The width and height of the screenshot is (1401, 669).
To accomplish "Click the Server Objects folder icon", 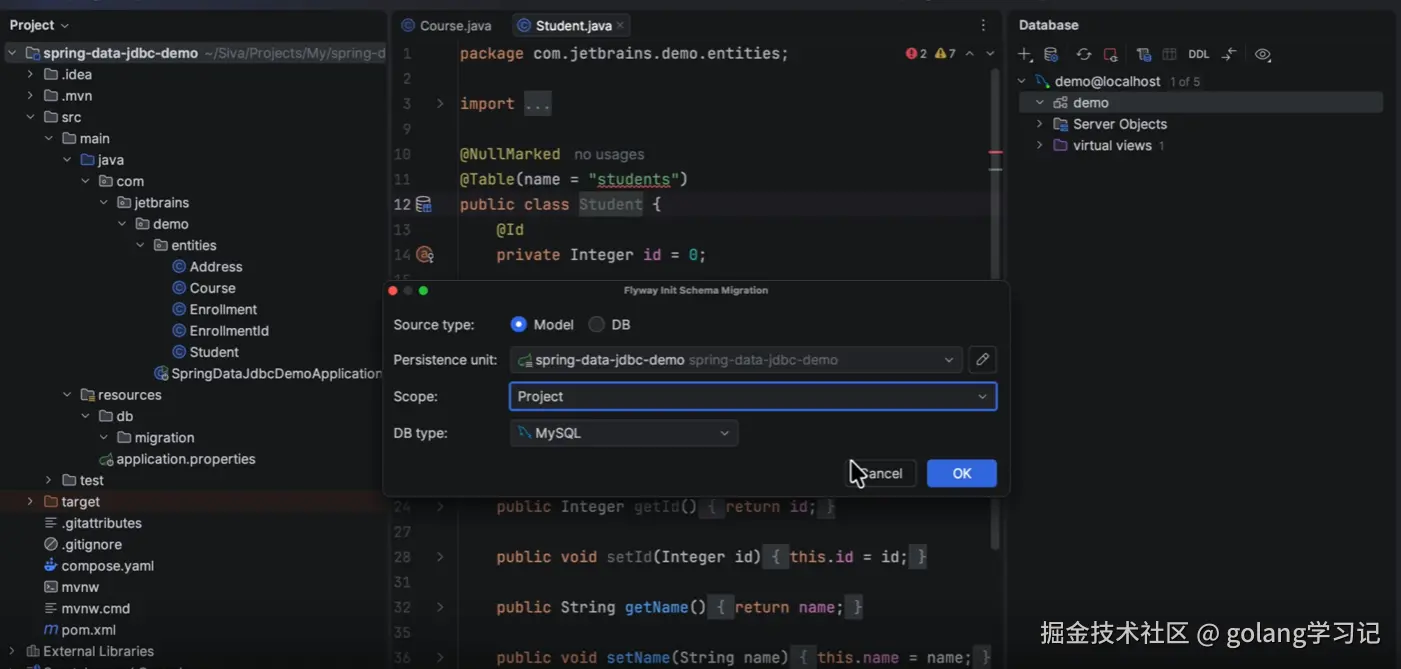I will (x=1061, y=124).
